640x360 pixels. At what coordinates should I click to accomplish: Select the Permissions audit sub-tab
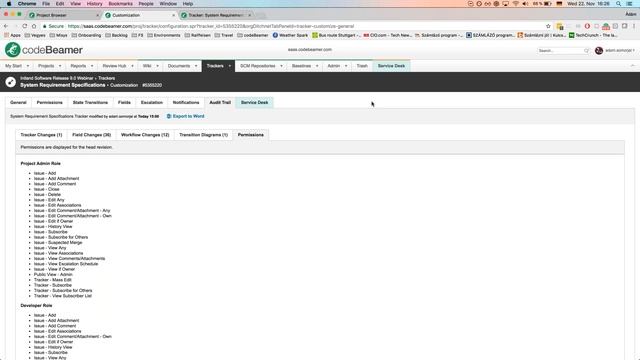251,135
